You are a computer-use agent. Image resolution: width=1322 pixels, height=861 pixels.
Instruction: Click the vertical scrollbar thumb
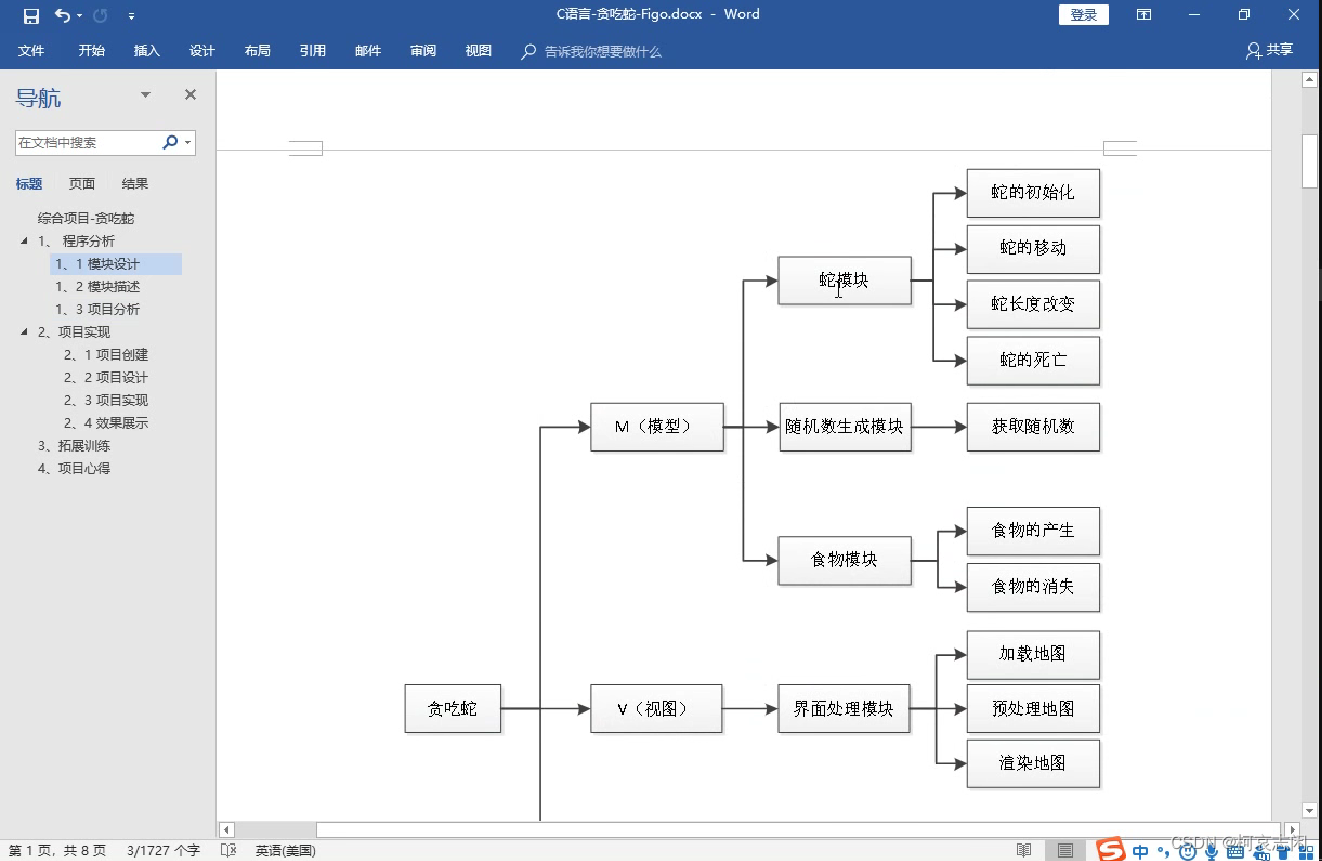pyautogui.click(x=1310, y=160)
